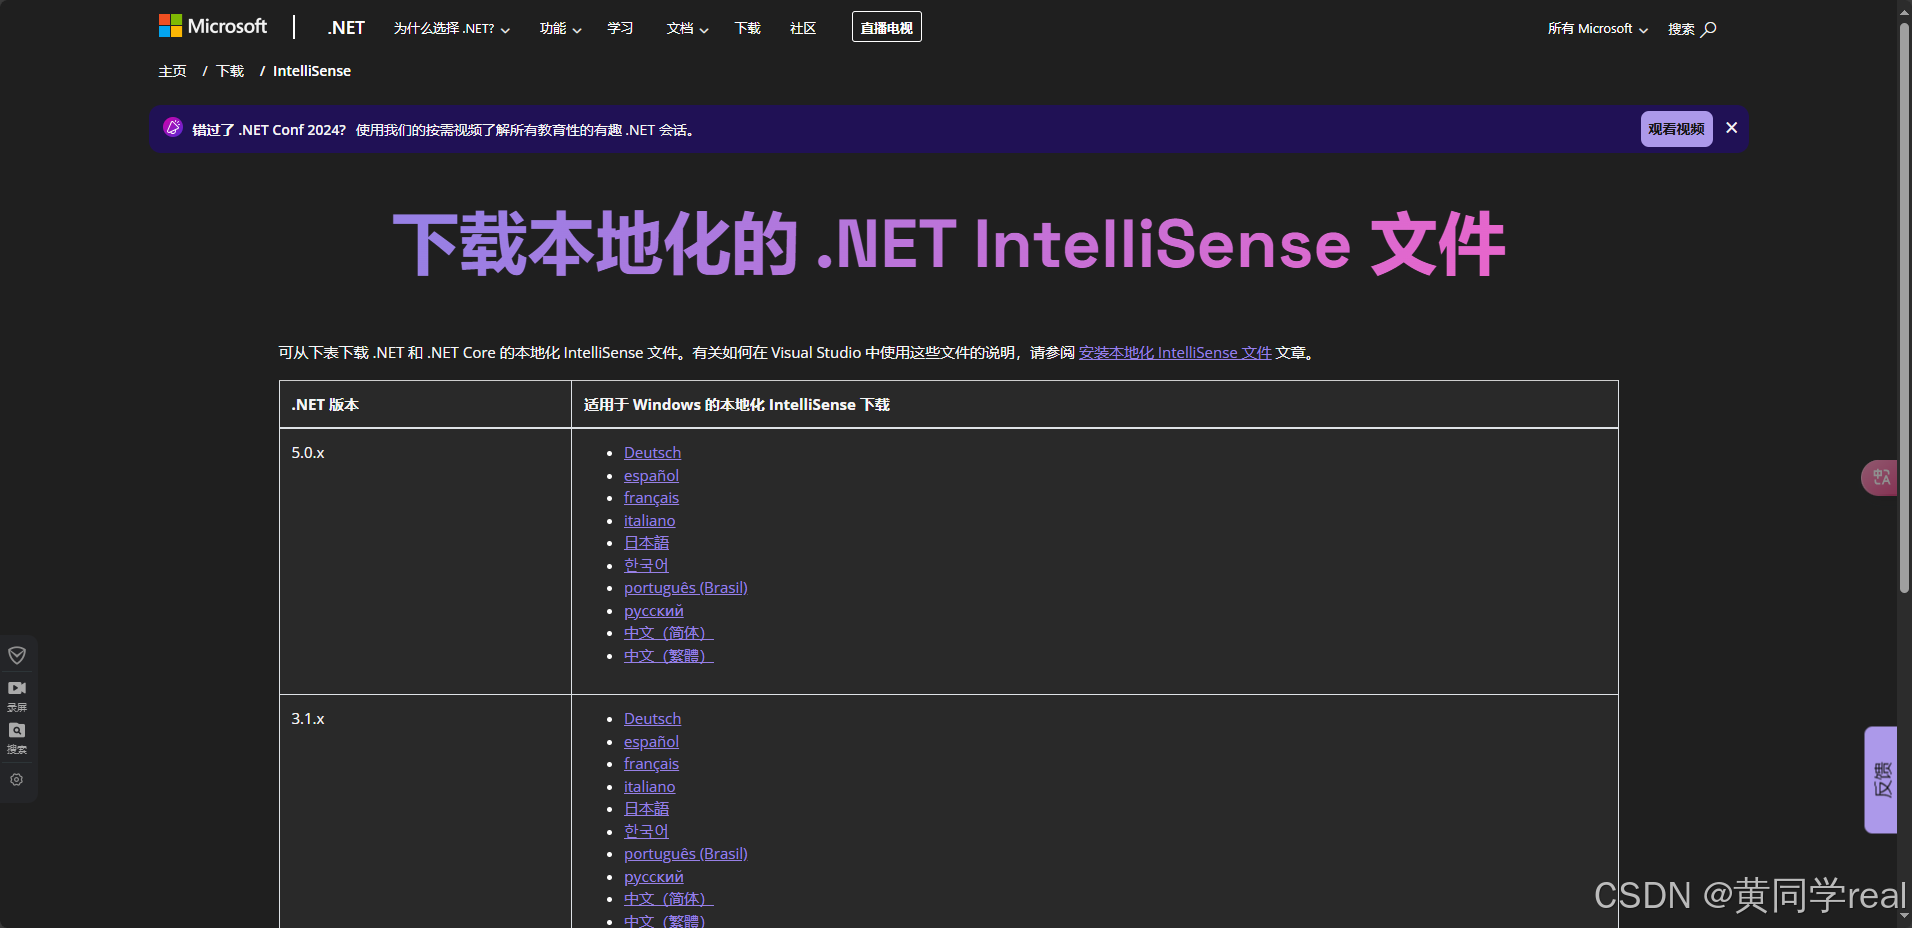Click the shield icon in left sidebar
The image size is (1912, 928).
click(17, 655)
